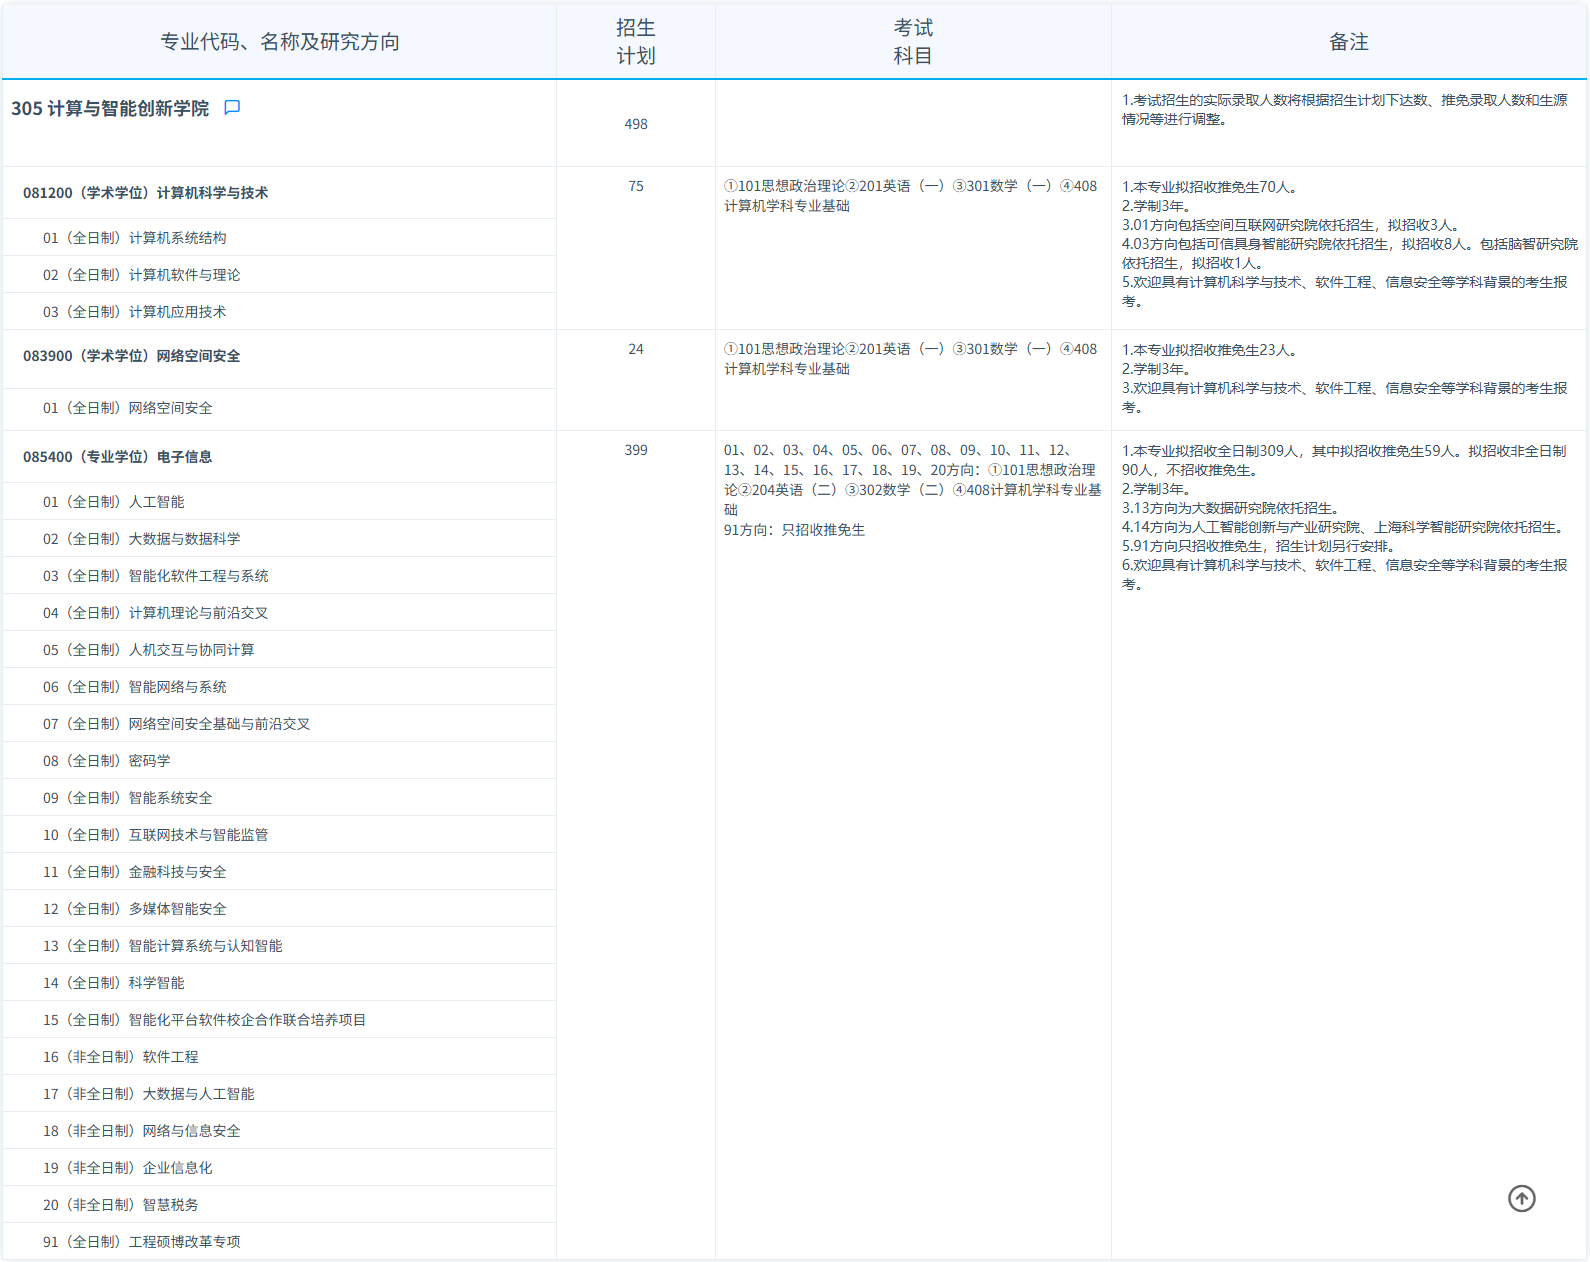Screen dimensions: 1590x1262
Task: Click direction 03 计算机应用技术
Action: pyautogui.click(x=134, y=312)
